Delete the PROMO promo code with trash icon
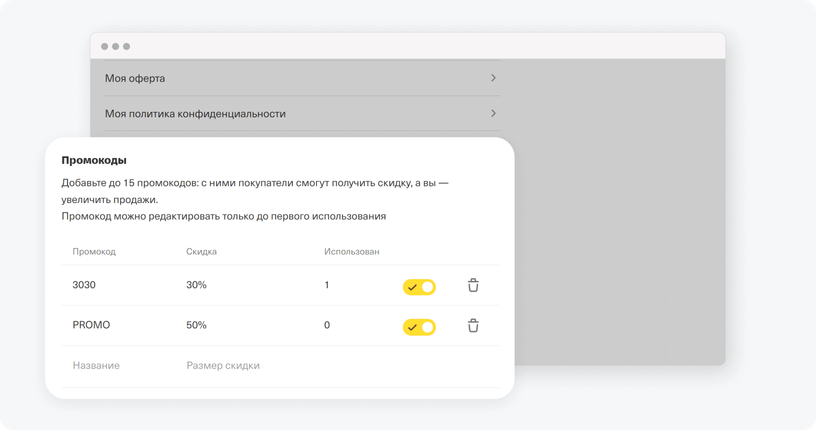 pos(473,325)
